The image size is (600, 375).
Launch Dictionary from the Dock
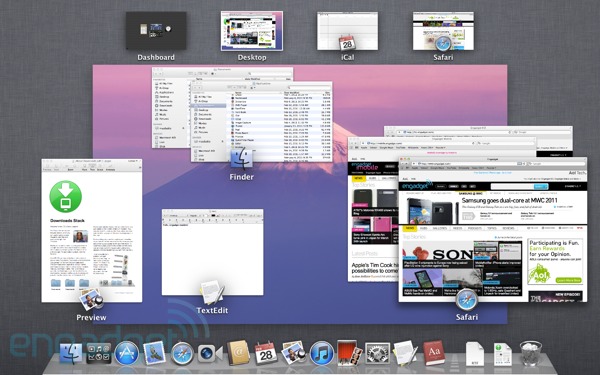(434, 353)
